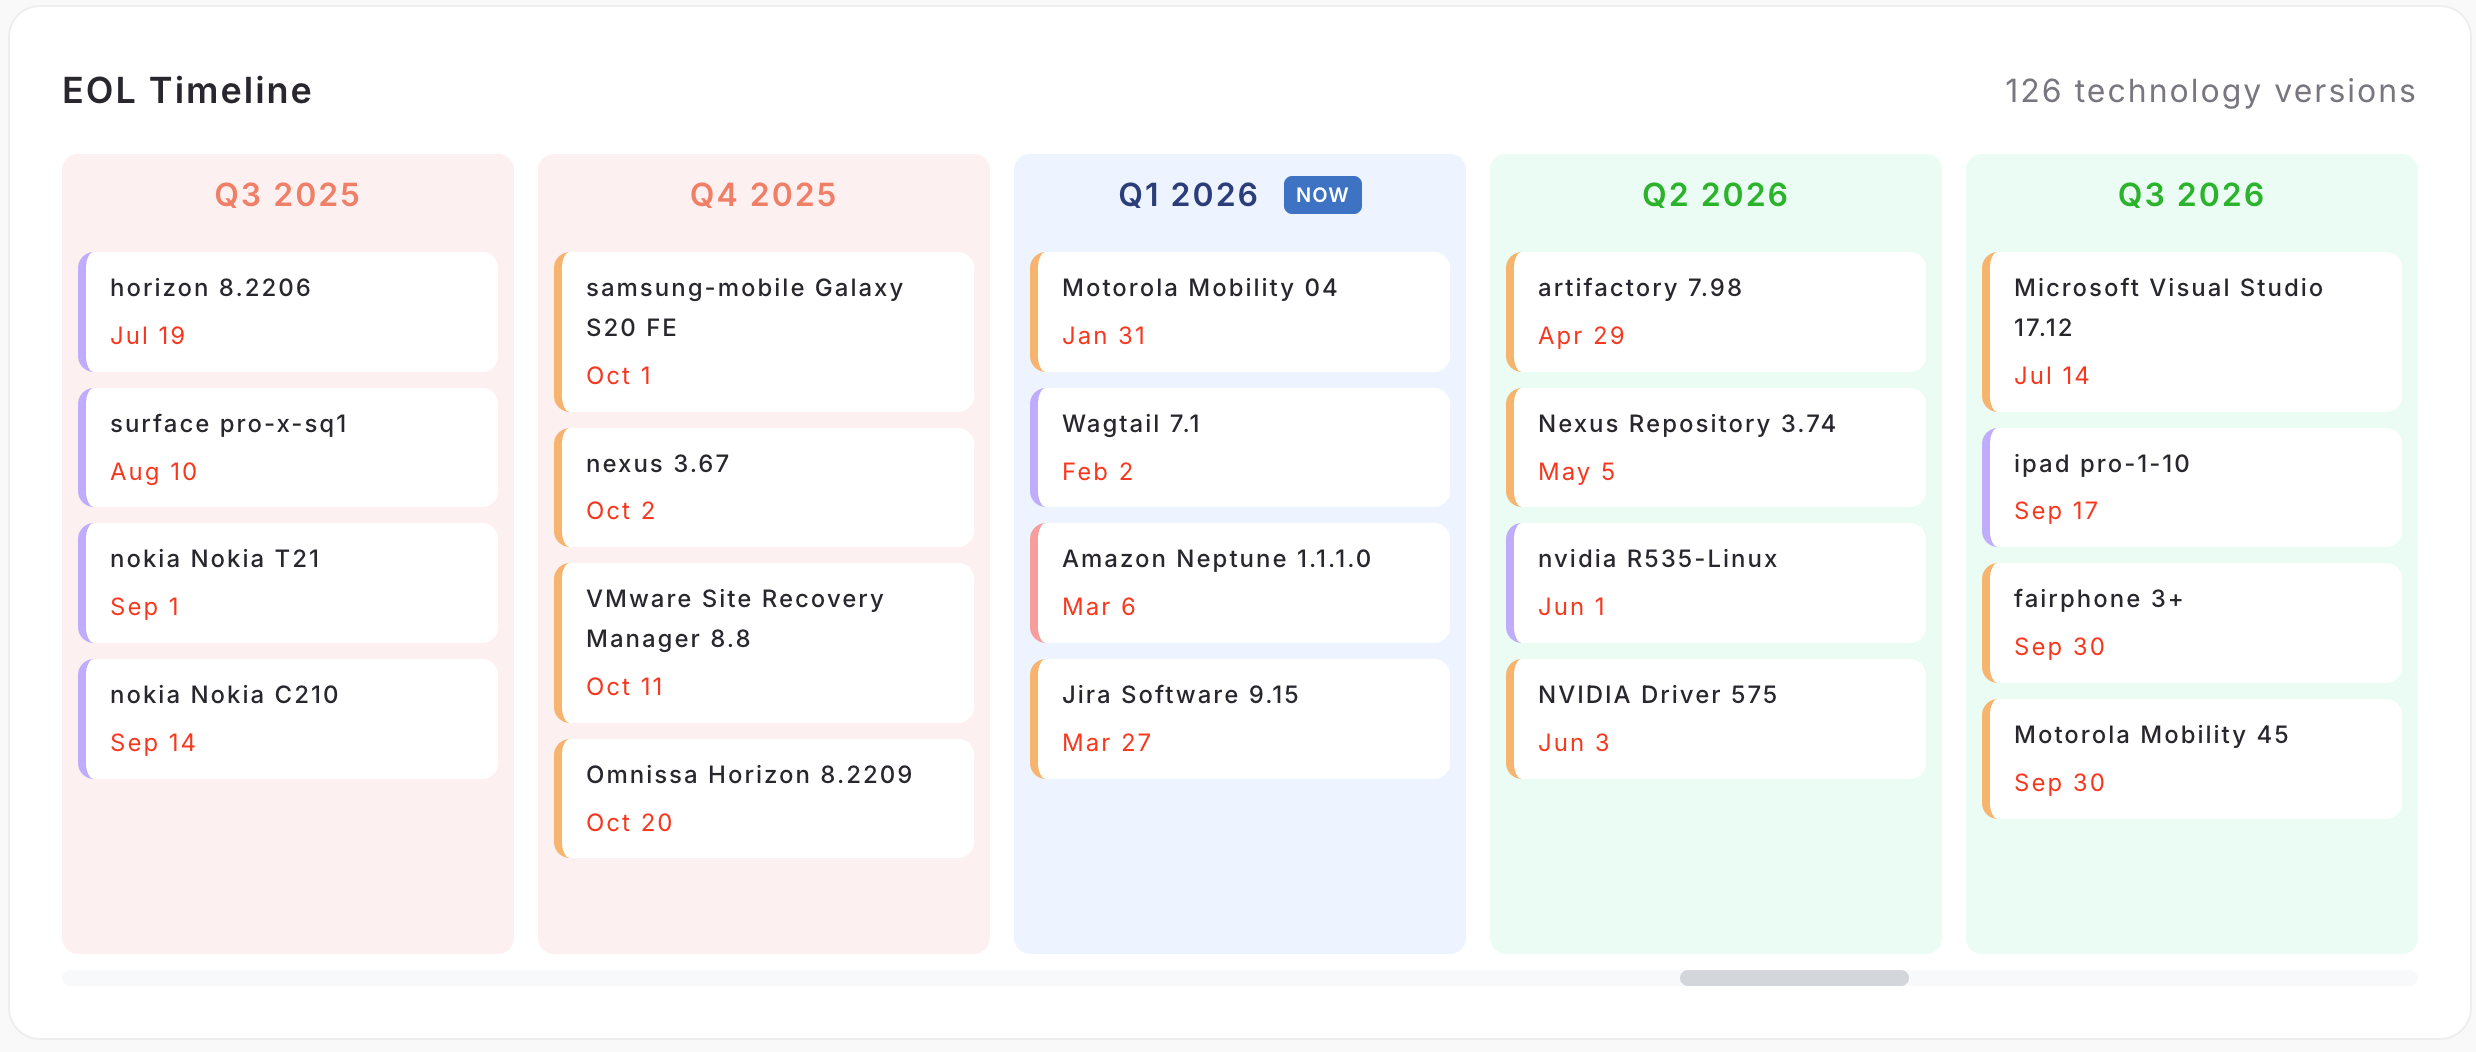Image resolution: width=2476 pixels, height=1052 pixels.
Task: Open Motorola Mobility 04 card
Action: [x=1240, y=312]
